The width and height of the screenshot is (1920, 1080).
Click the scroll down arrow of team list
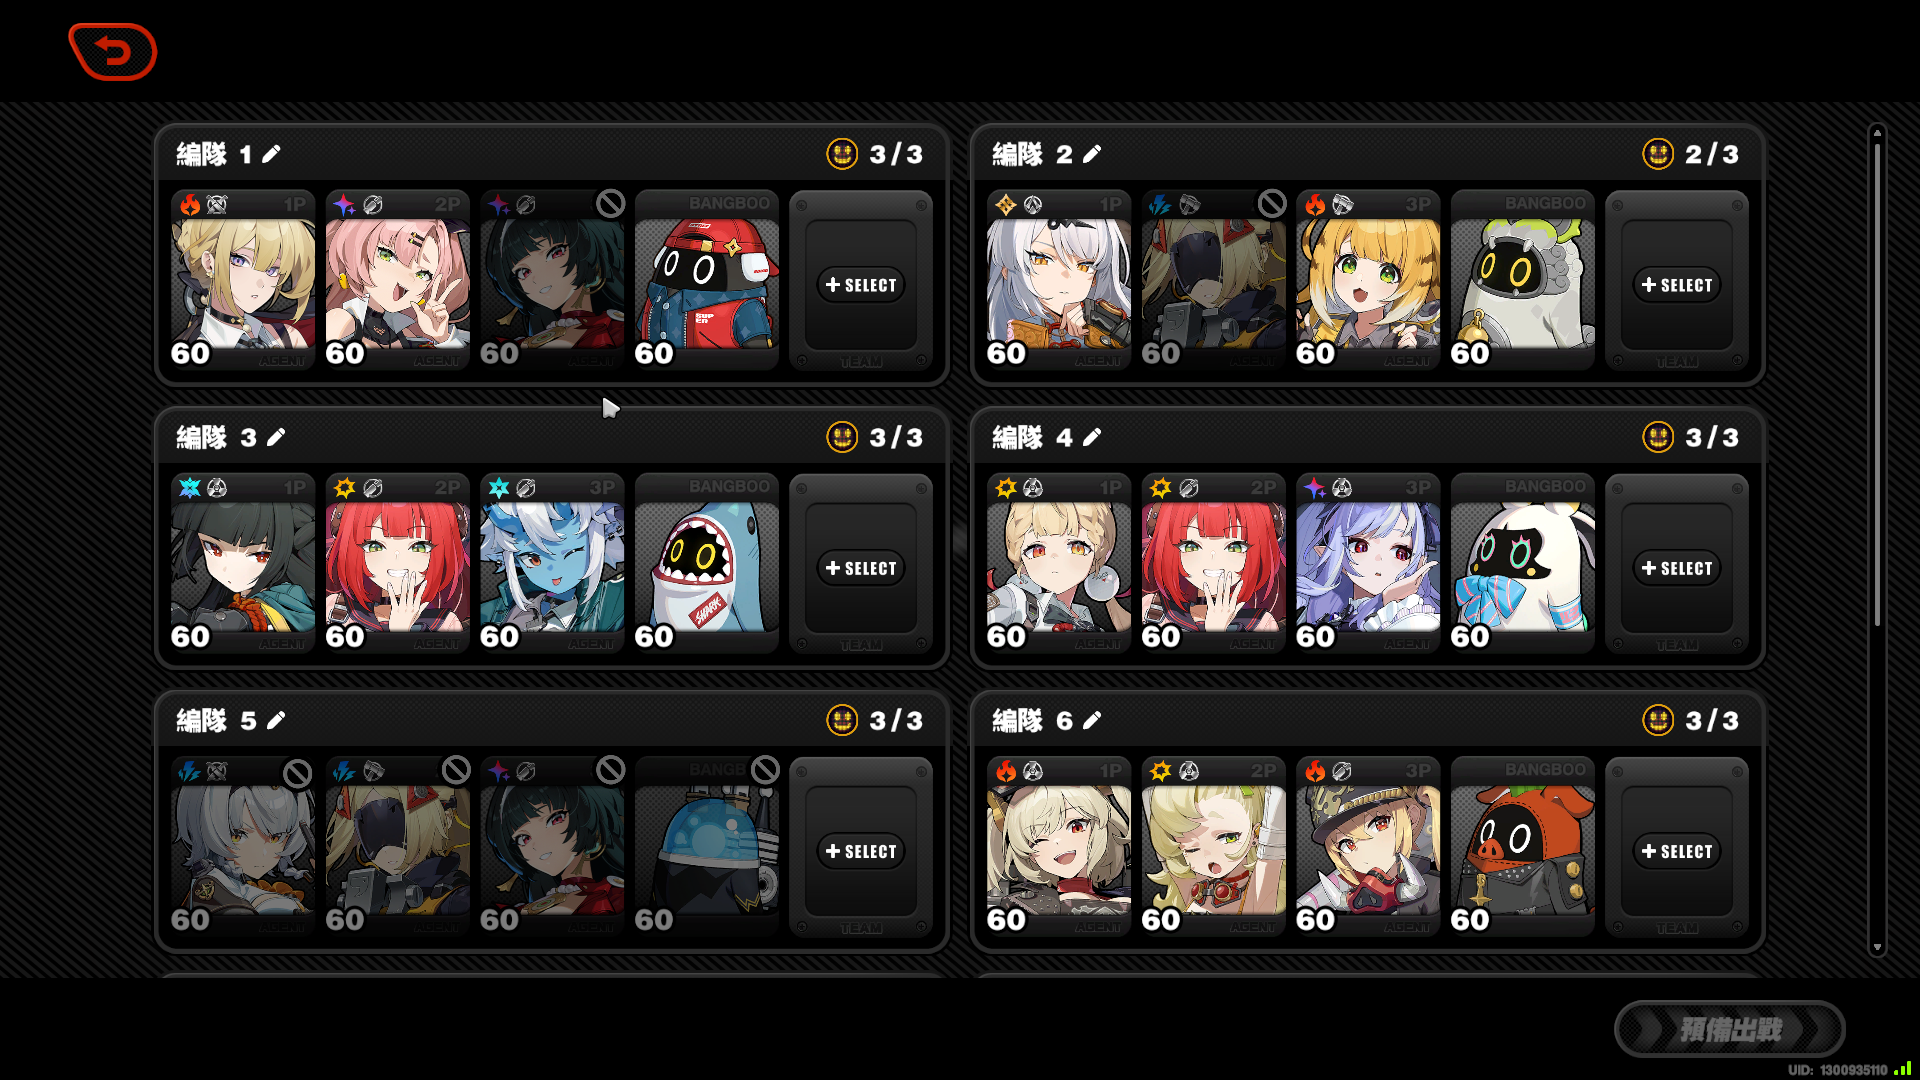(x=1877, y=947)
